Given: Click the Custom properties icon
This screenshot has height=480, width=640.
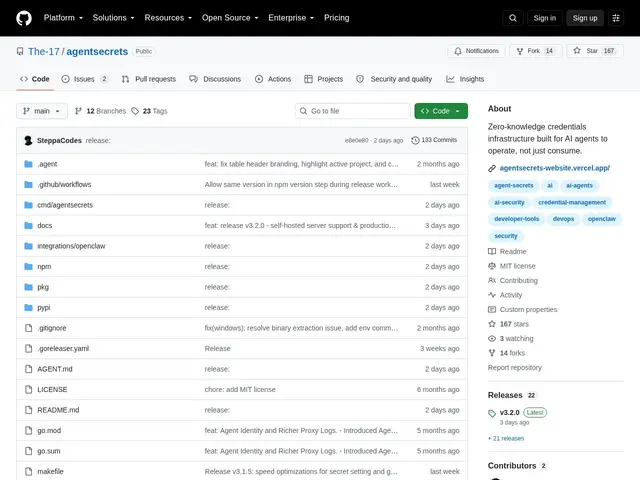Looking at the screenshot, I should pos(492,309).
